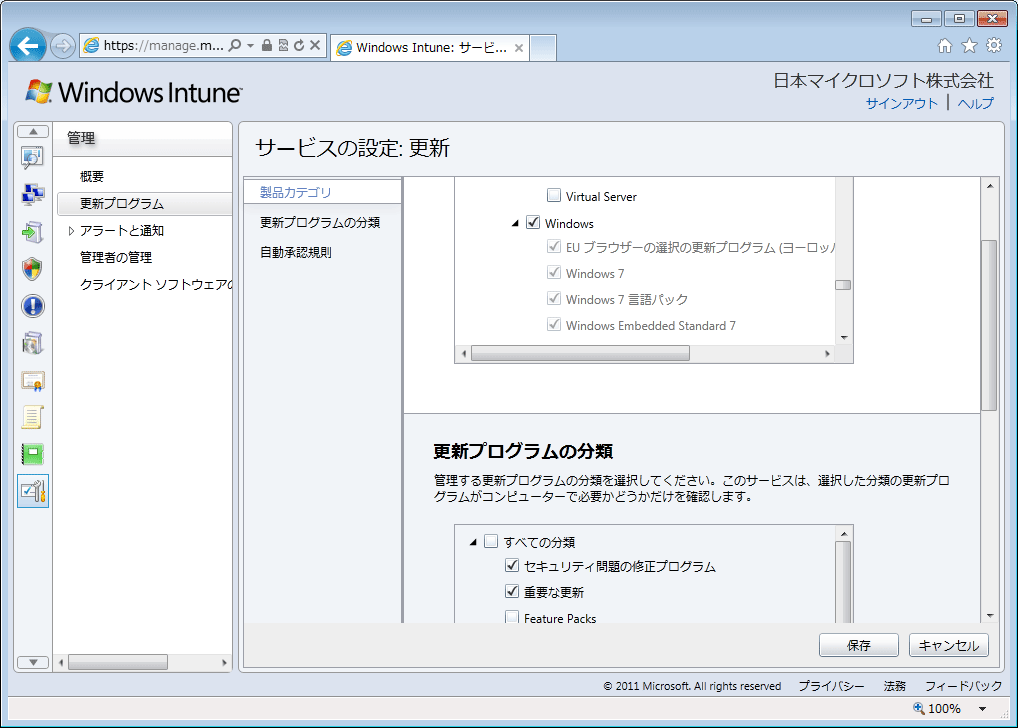Click the security lock icon in address bar

click(266, 45)
